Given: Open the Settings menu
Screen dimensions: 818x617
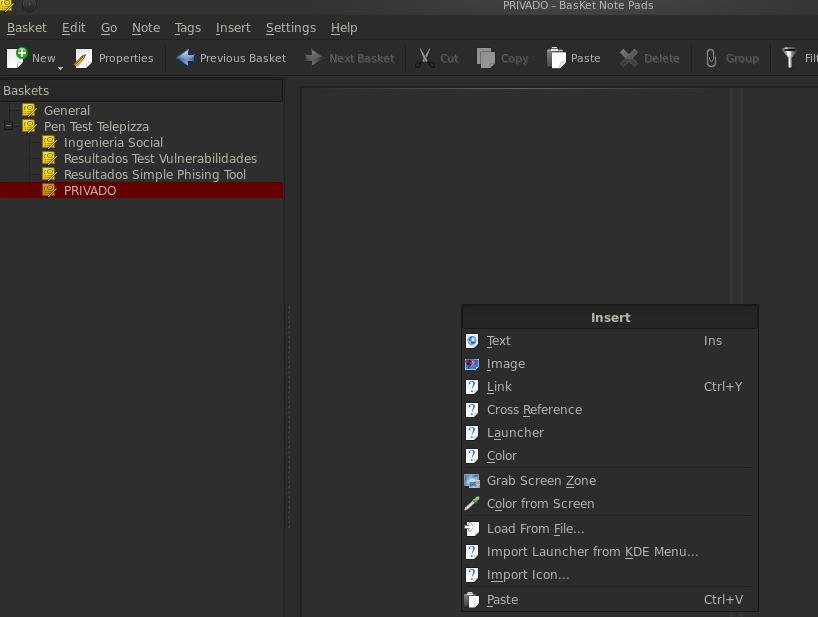Looking at the screenshot, I should click(290, 28).
